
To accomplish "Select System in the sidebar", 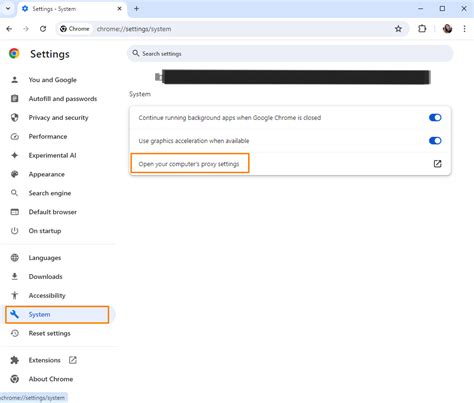I will tap(57, 314).
